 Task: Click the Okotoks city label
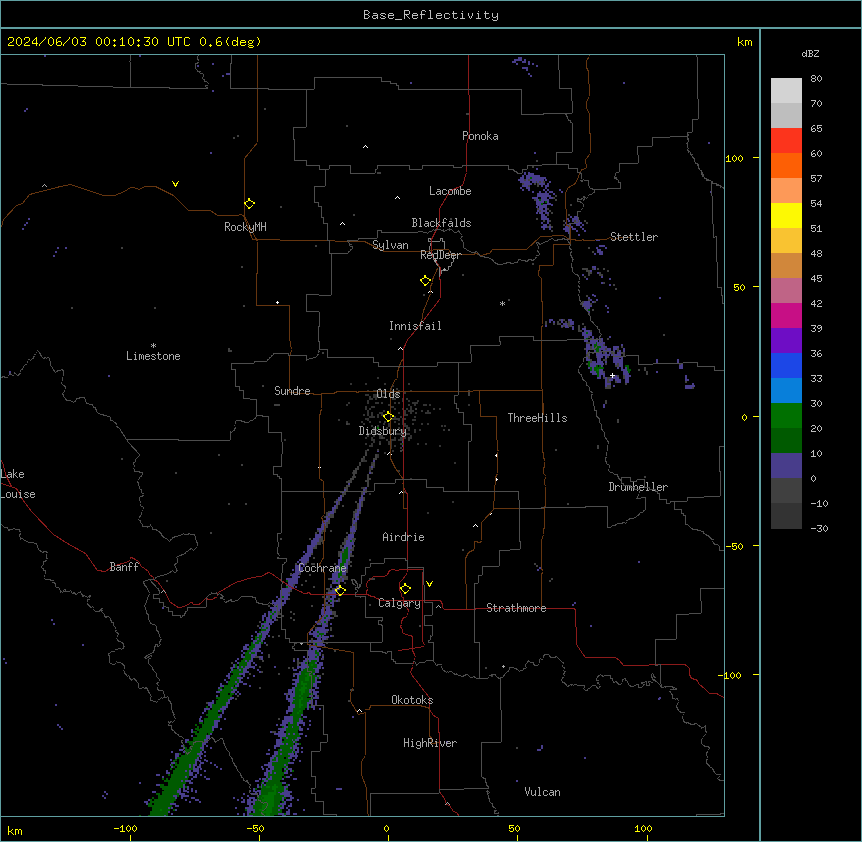(412, 700)
